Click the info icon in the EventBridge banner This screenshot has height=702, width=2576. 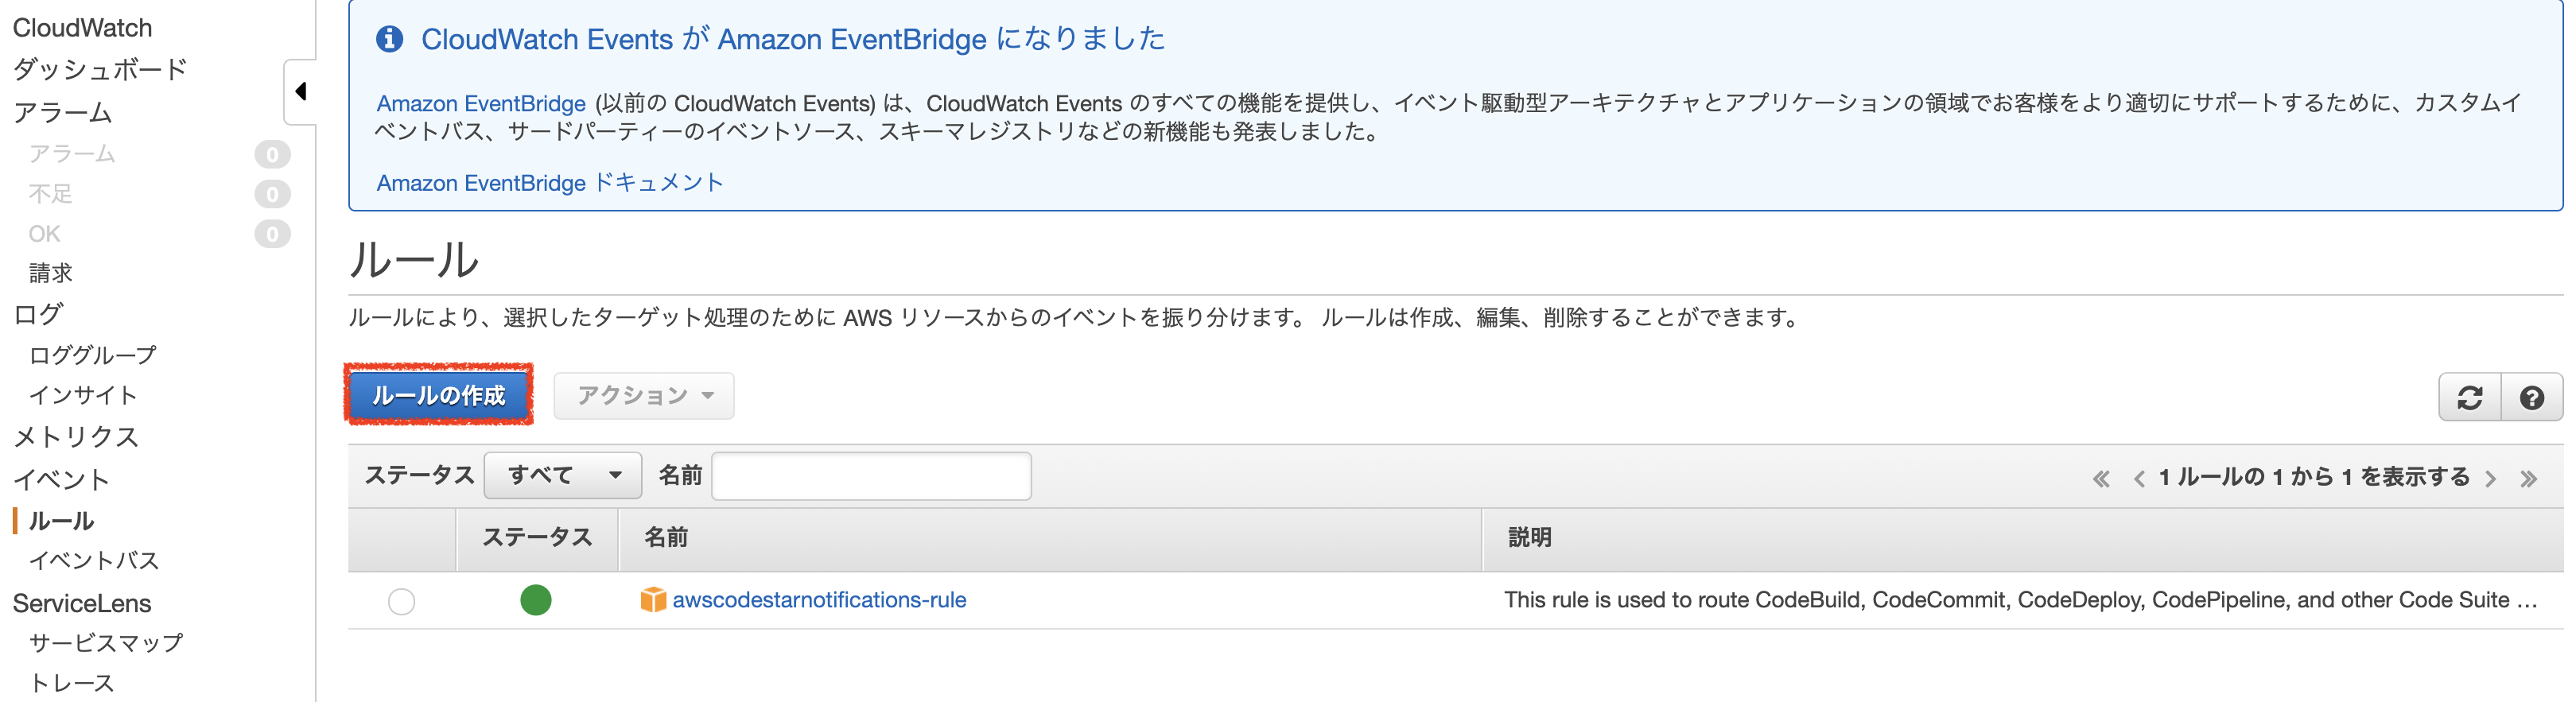click(389, 39)
